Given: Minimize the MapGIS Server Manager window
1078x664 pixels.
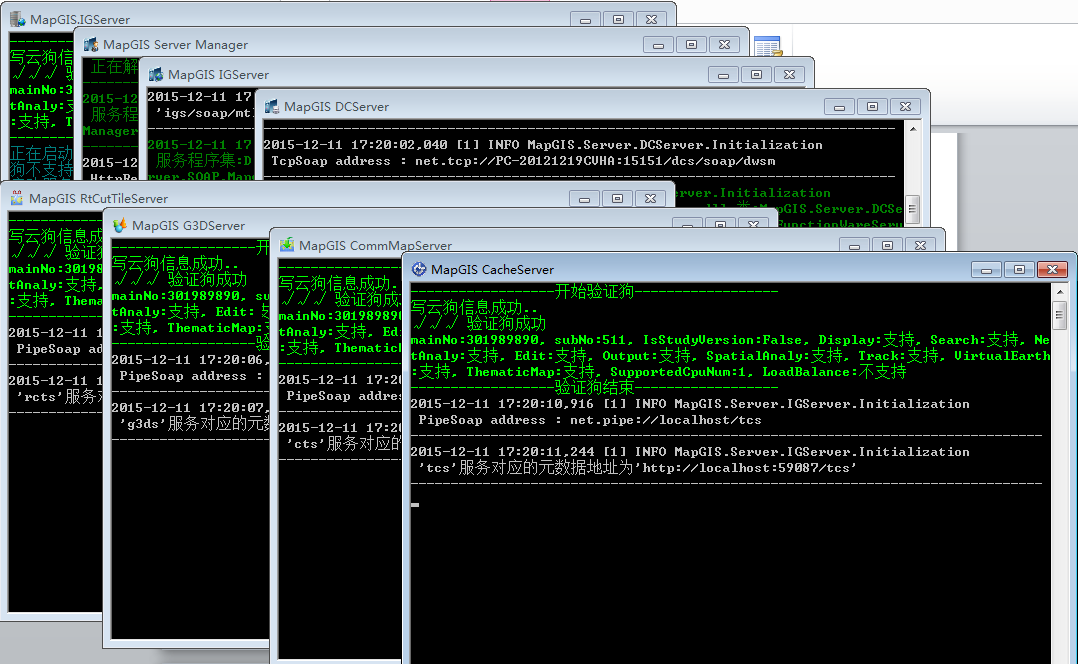Looking at the screenshot, I should point(659,45).
